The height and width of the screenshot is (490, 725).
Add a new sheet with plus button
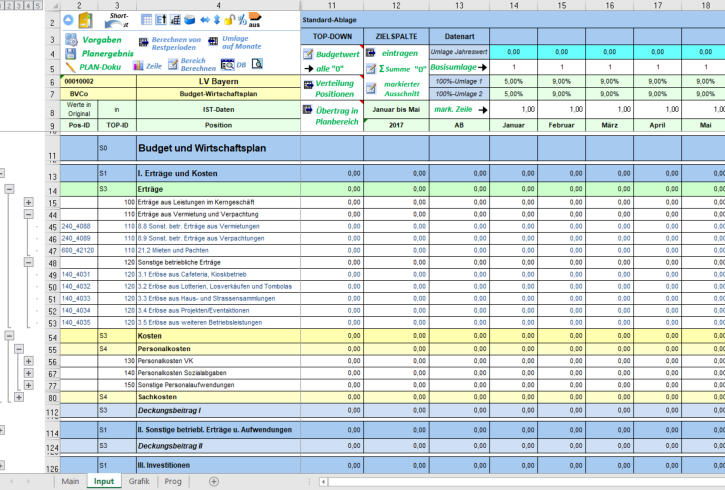pos(213,481)
